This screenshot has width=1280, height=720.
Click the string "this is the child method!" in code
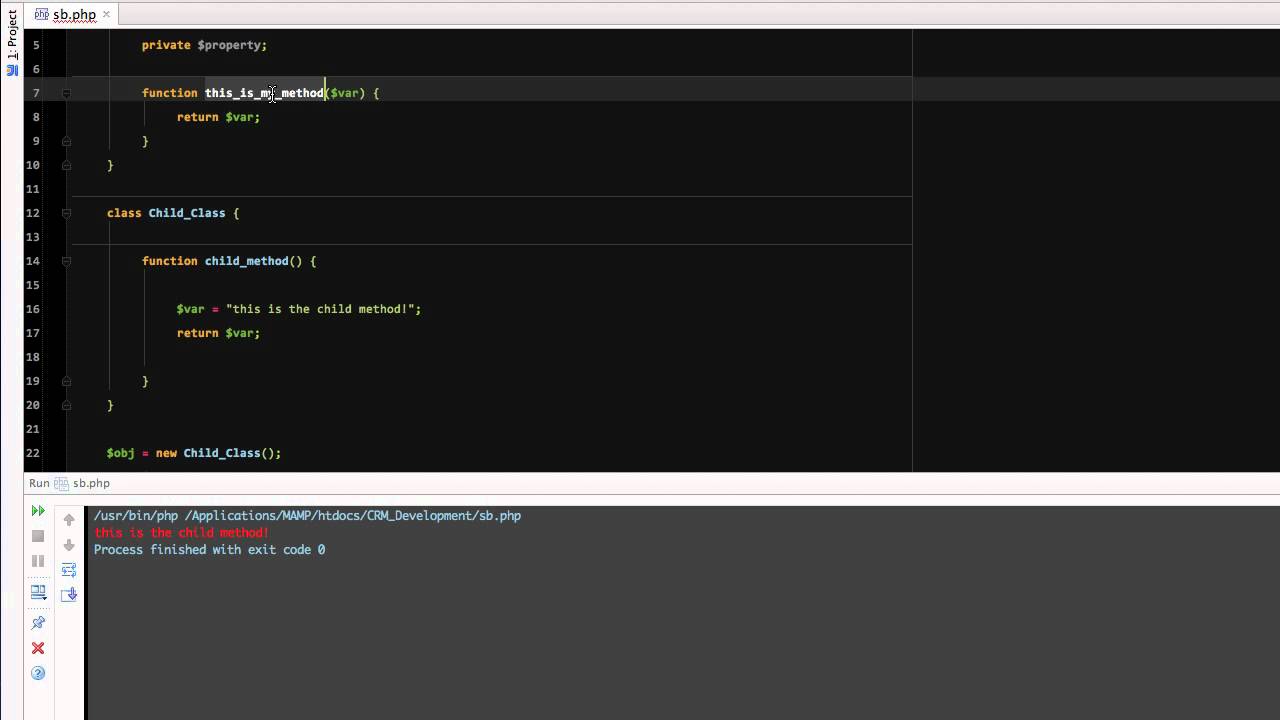320,309
